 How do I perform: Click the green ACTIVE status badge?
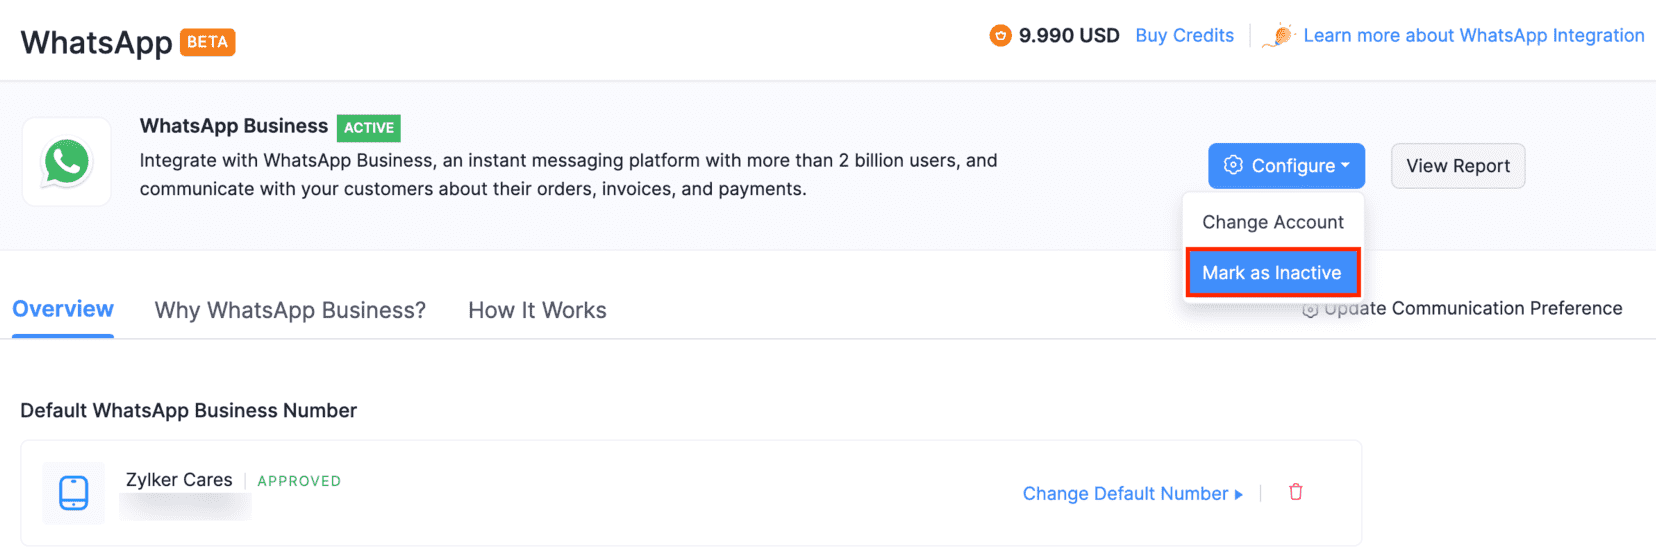[368, 128]
